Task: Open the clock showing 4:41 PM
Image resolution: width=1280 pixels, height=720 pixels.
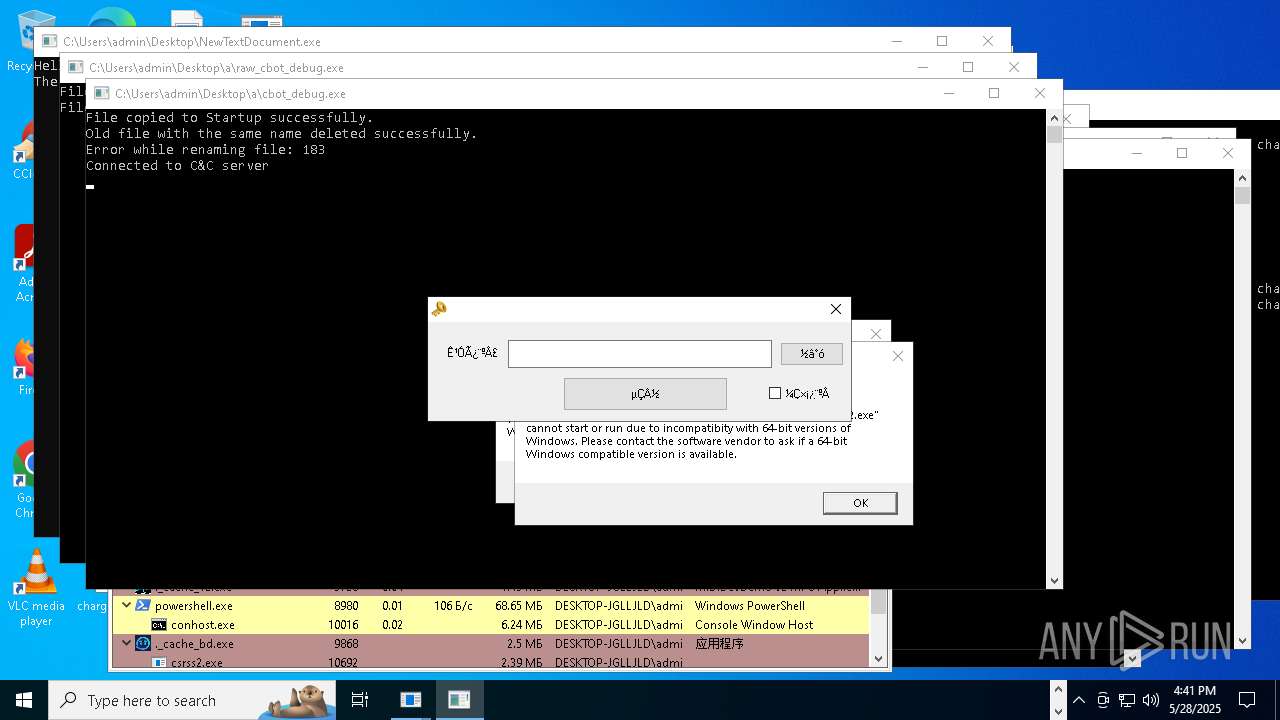Action: [1195, 700]
